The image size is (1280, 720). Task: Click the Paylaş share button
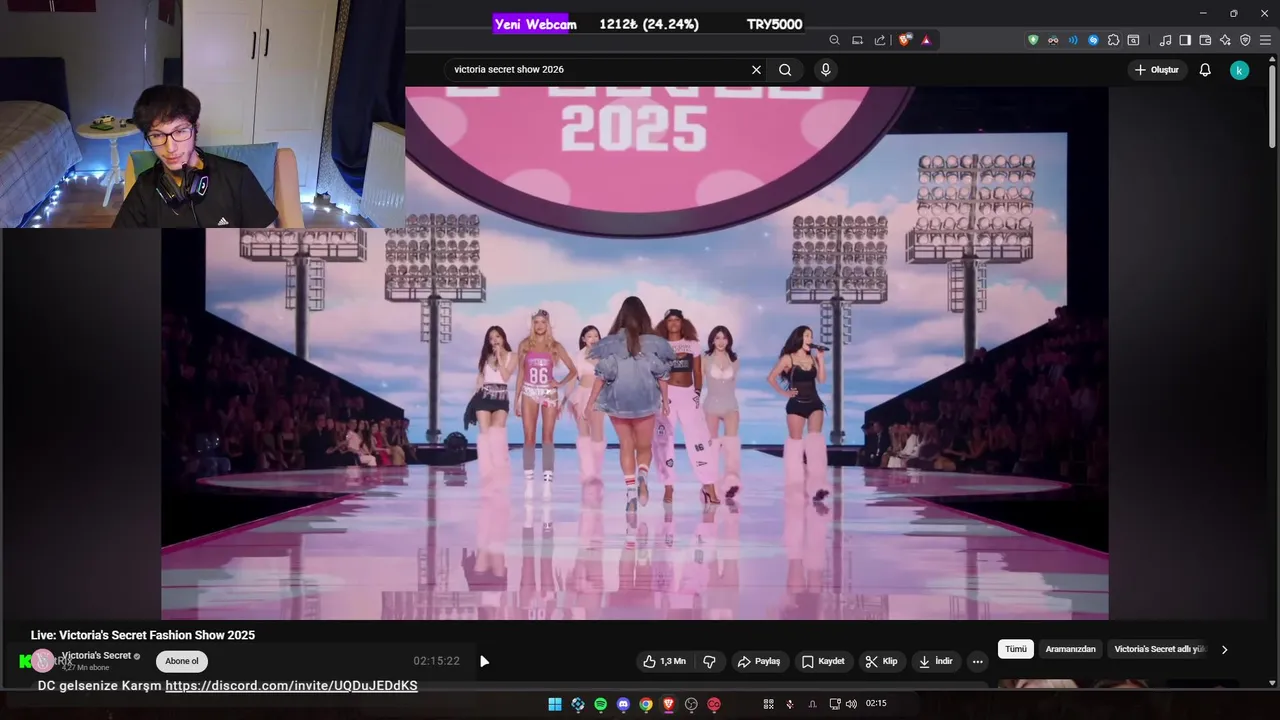[759, 661]
